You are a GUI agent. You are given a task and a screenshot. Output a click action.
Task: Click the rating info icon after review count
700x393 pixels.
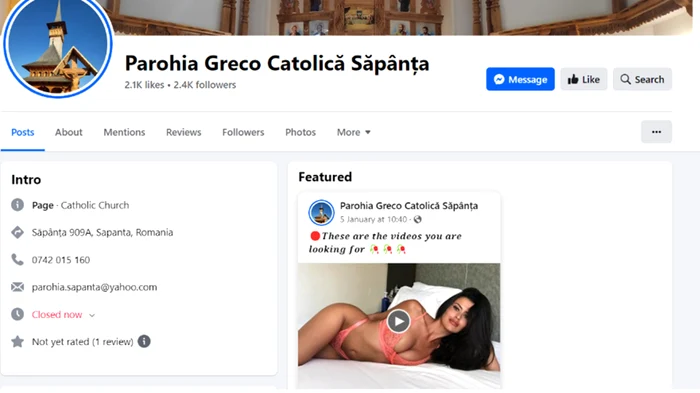pyautogui.click(x=144, y=342)
